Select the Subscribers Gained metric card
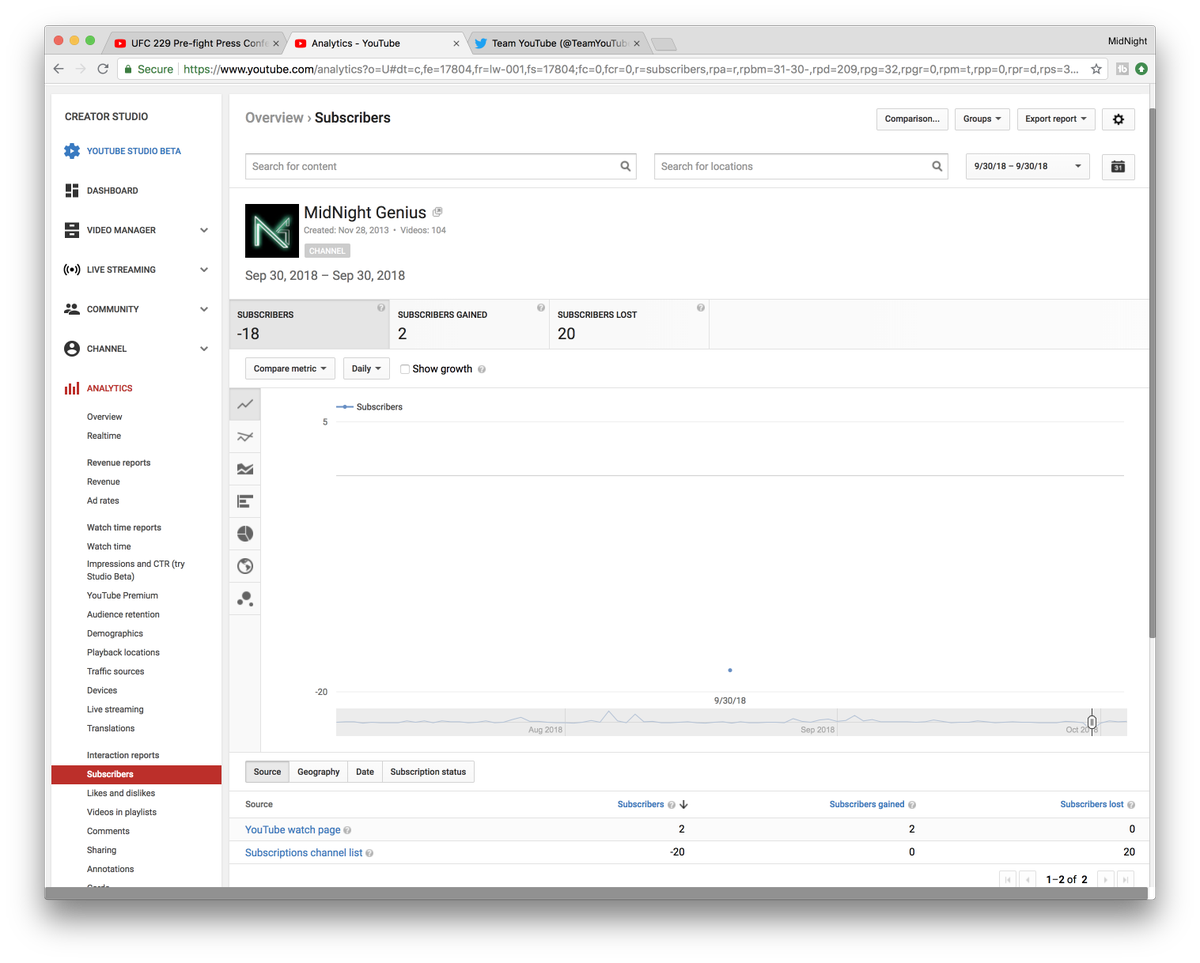1200x963 pixels. click(x=470, y=324)
